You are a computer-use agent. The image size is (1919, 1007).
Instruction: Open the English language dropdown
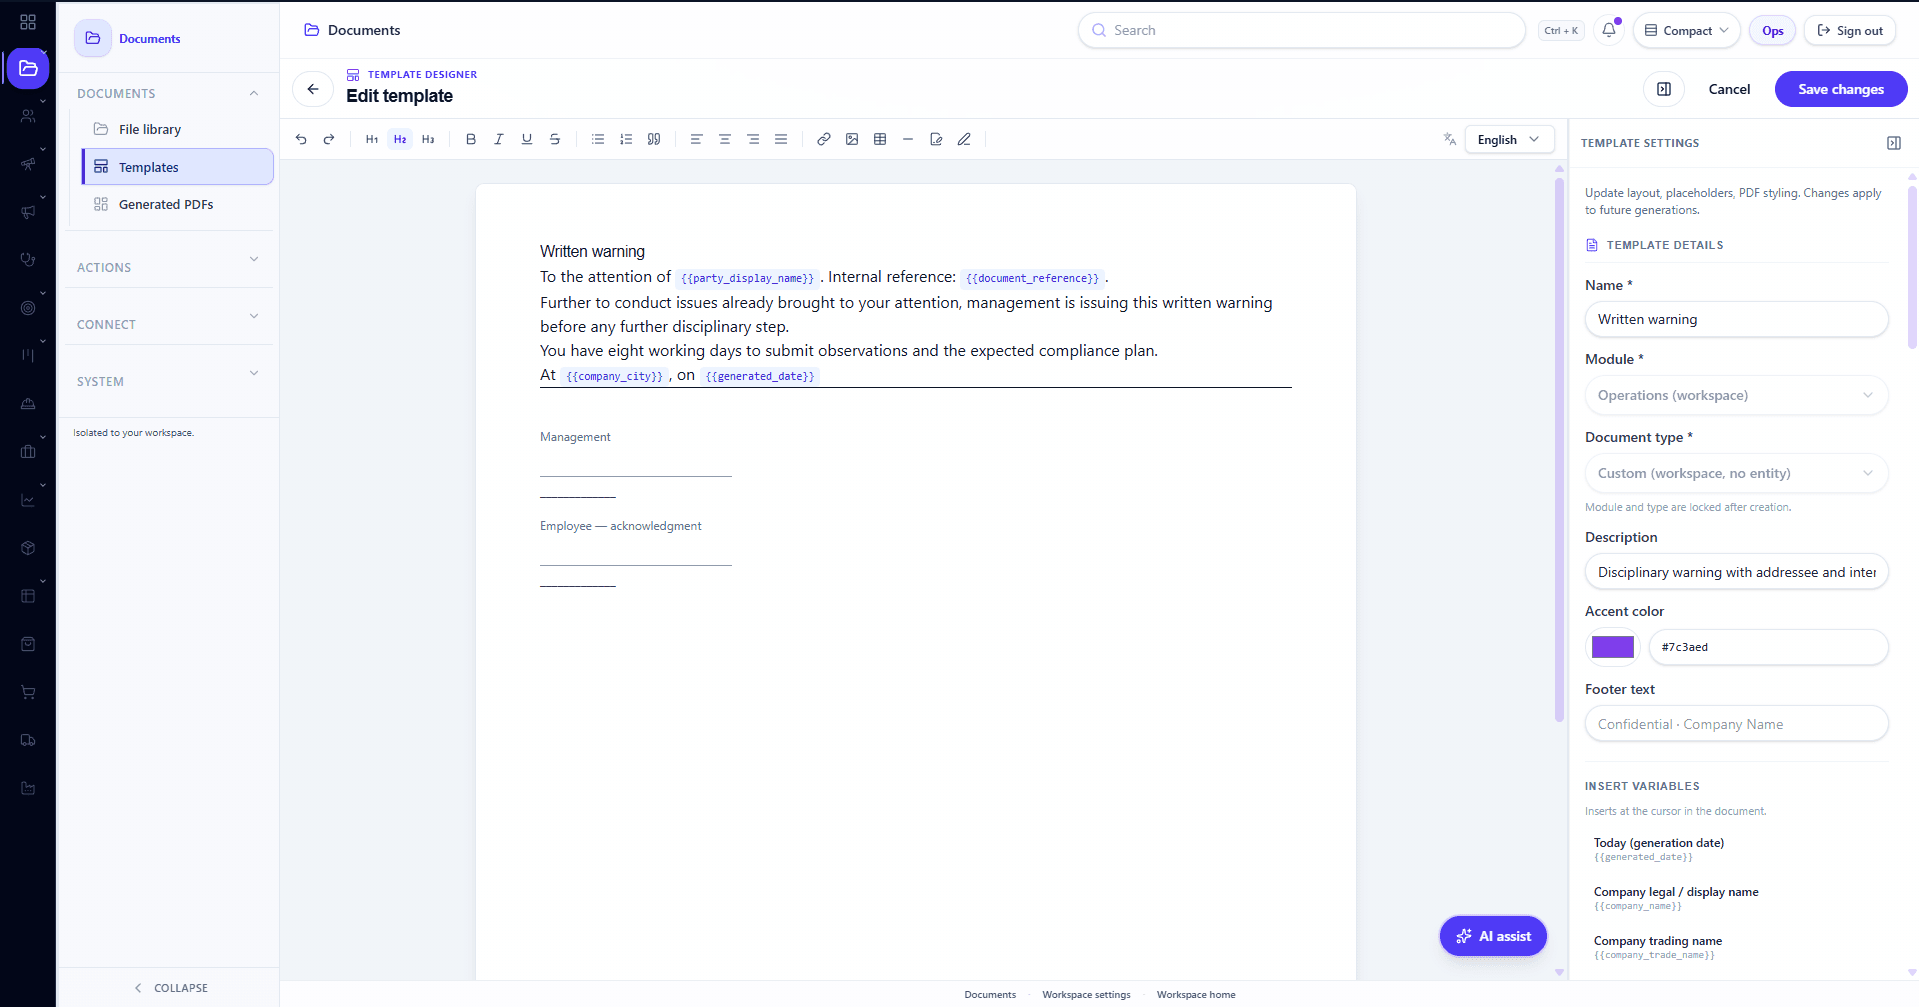[x=1509, y=139]
